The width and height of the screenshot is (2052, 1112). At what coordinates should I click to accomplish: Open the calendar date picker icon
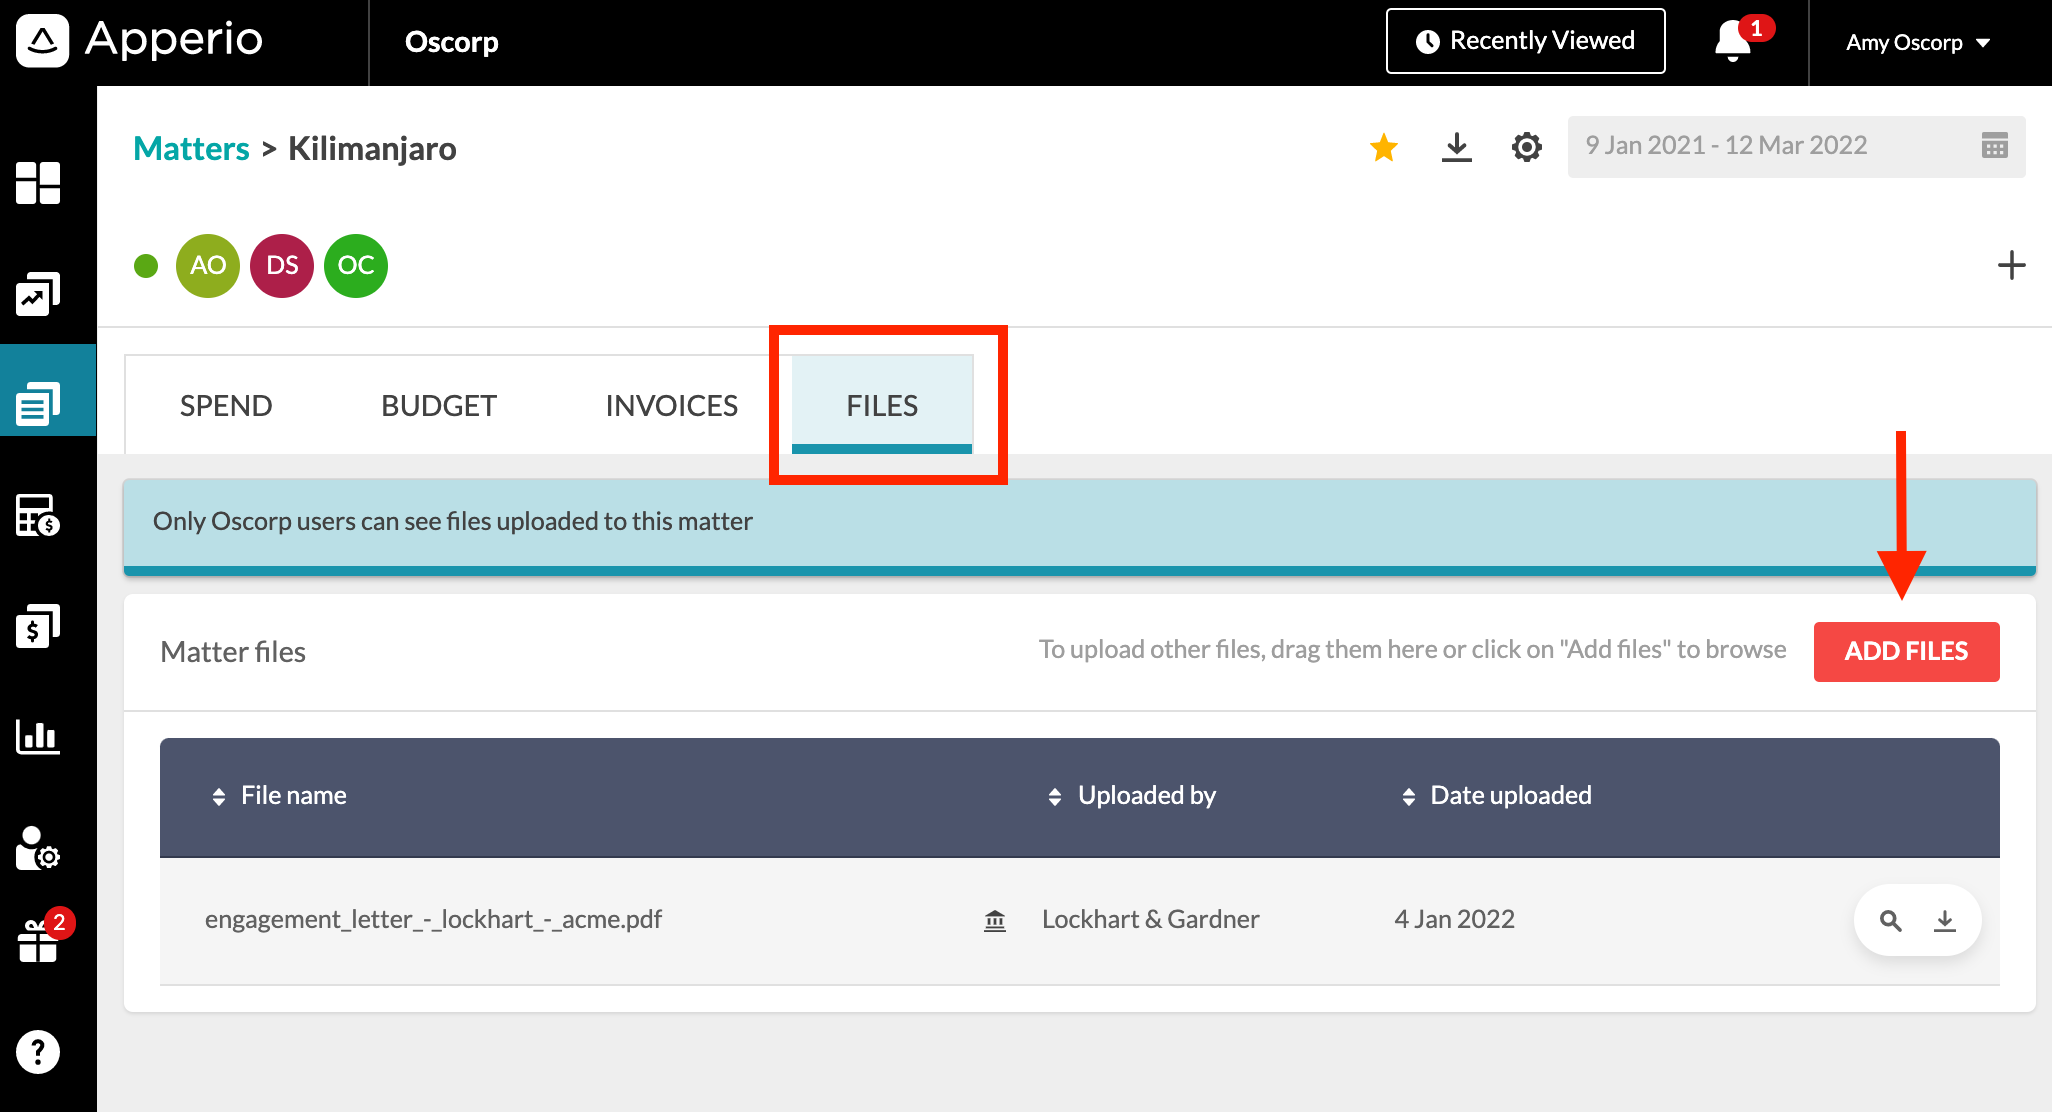tap(1995, 146)
